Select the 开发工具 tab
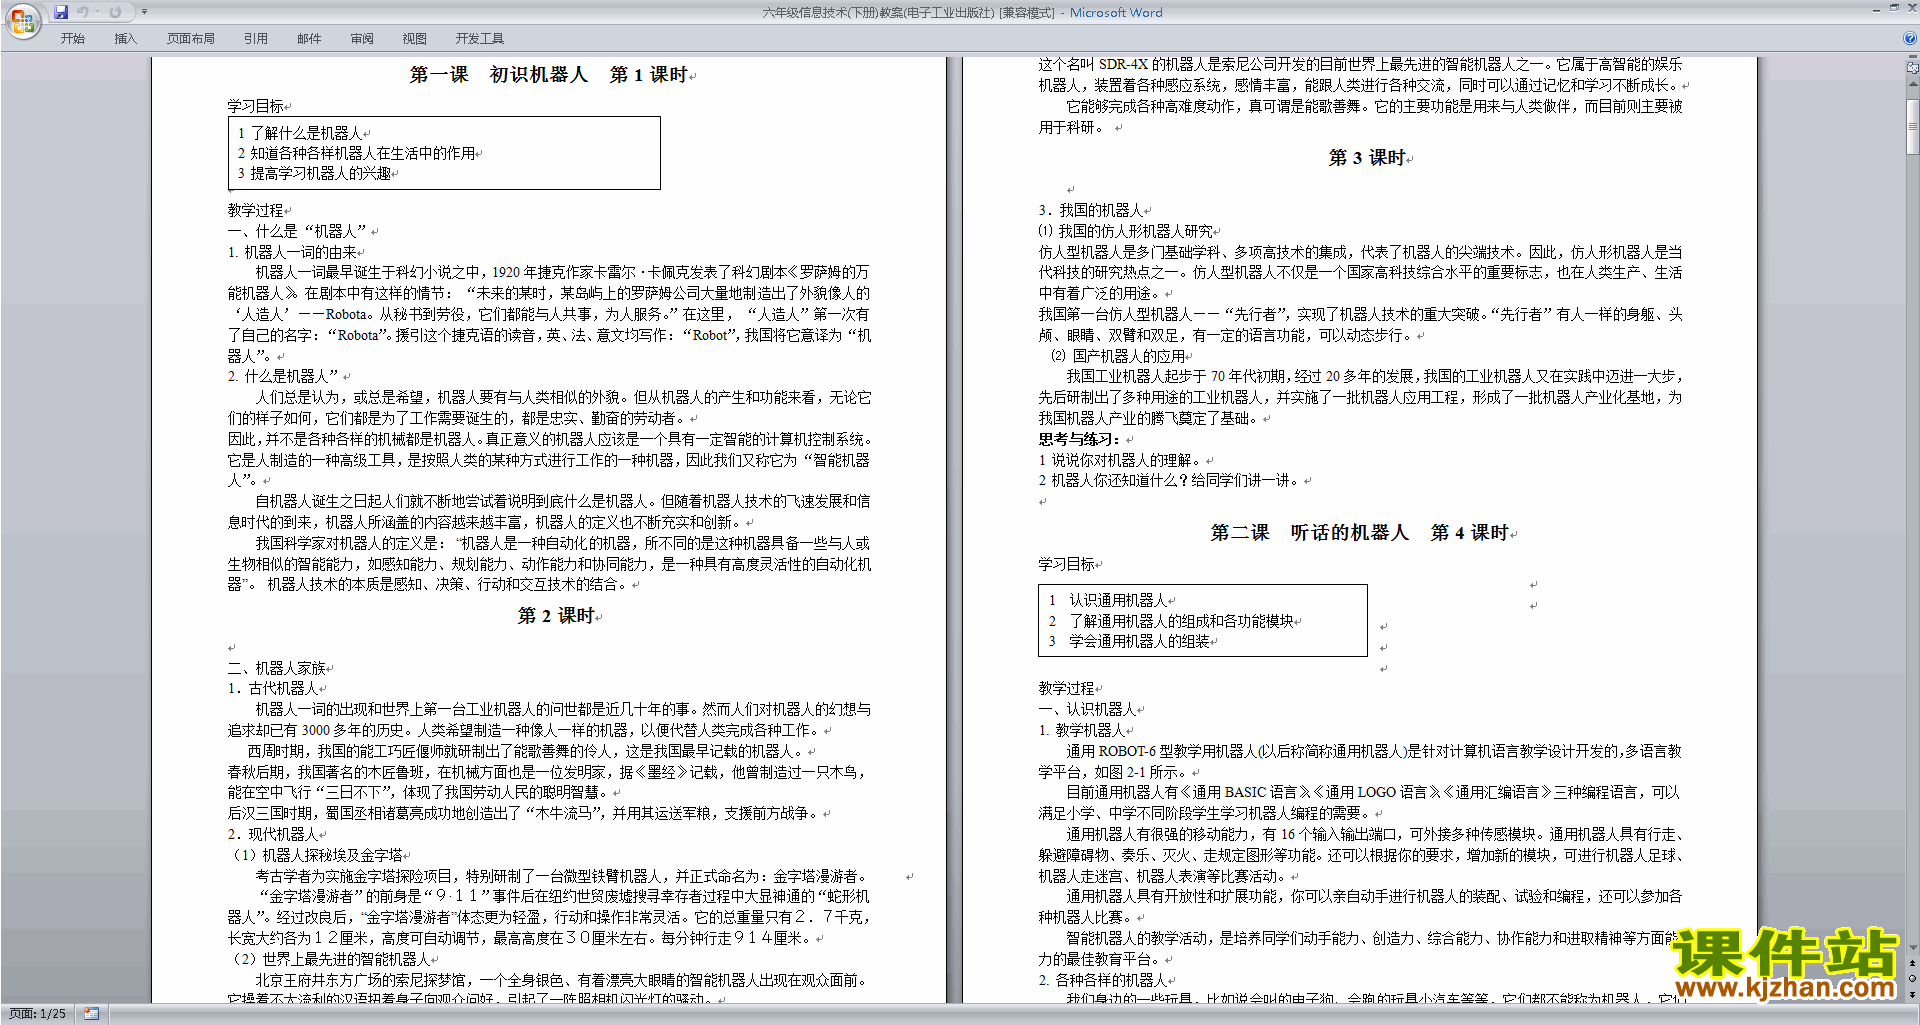The height and width of the screenshot is (1025, 1920). (479, 38)
